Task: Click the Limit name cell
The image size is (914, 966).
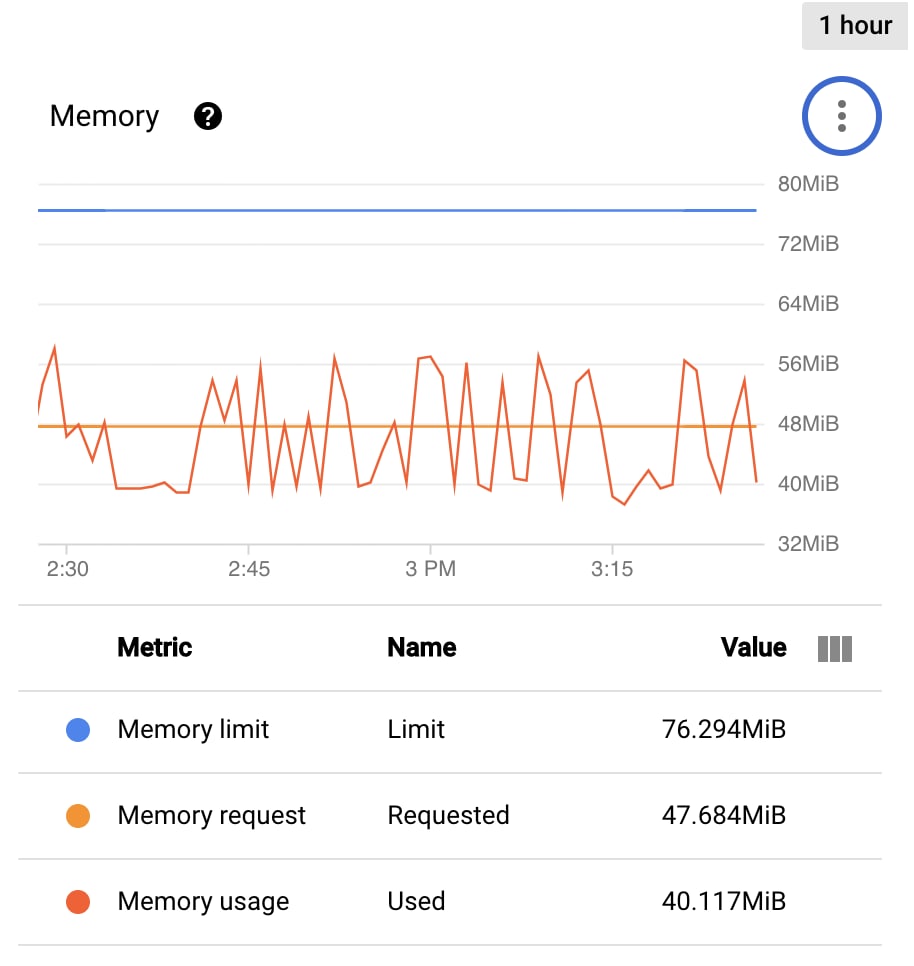Action: 416,729
